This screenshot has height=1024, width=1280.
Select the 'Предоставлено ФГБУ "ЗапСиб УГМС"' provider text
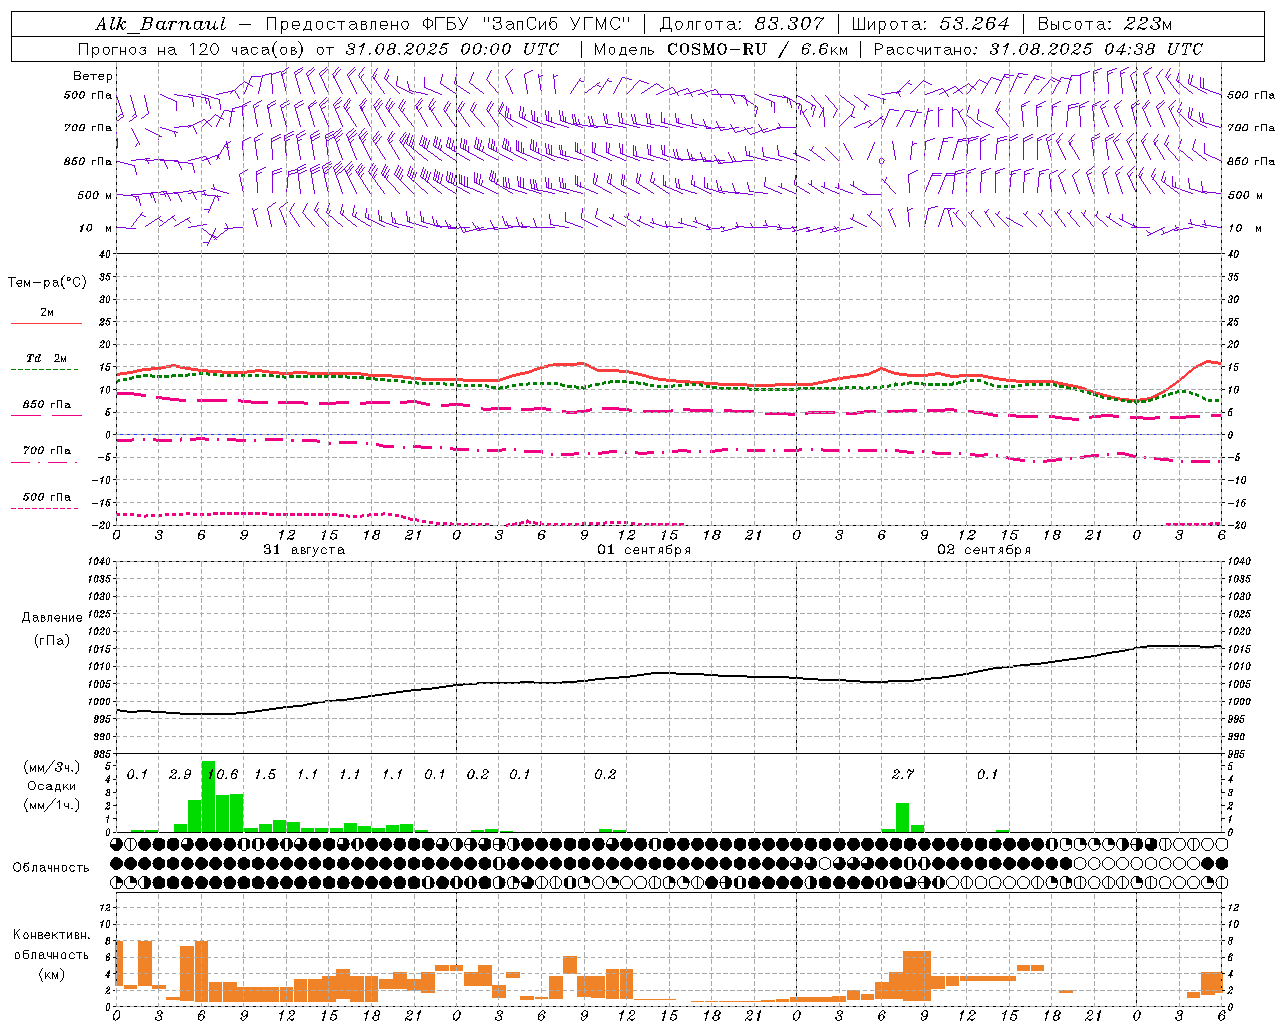point(446,24)
